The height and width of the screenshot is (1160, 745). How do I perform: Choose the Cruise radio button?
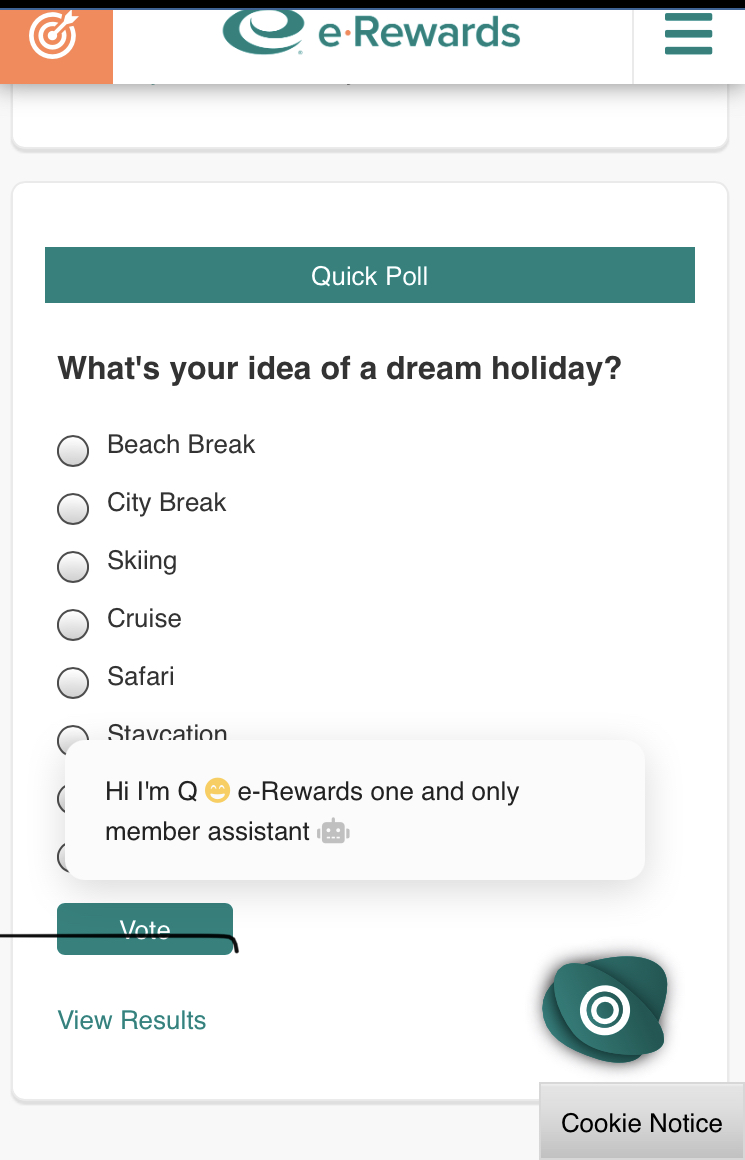click(73, 624)
